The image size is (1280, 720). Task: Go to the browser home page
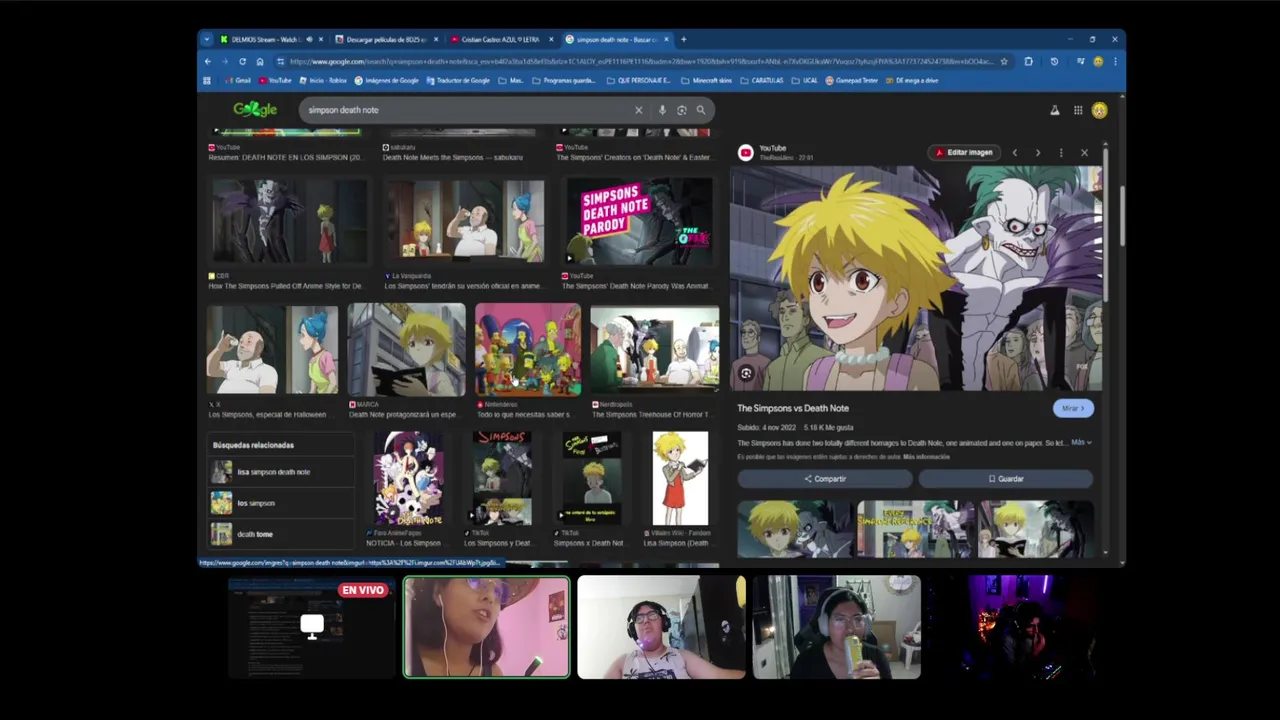pos(260,61)
